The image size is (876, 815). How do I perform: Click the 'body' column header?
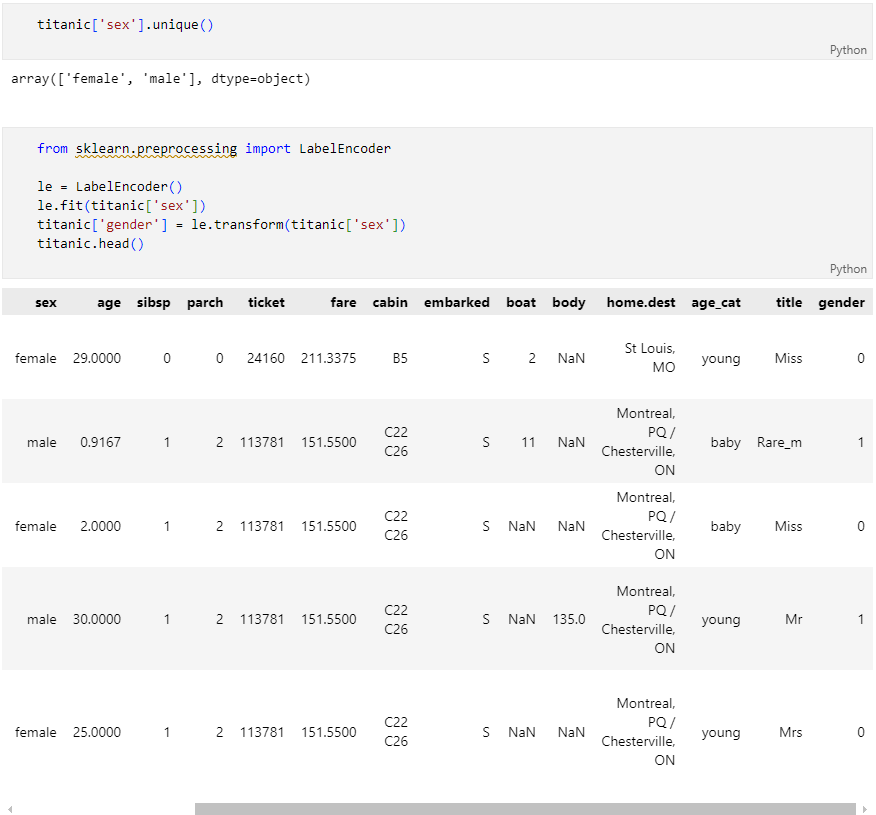pyautogui.click(x=569, y=303)
